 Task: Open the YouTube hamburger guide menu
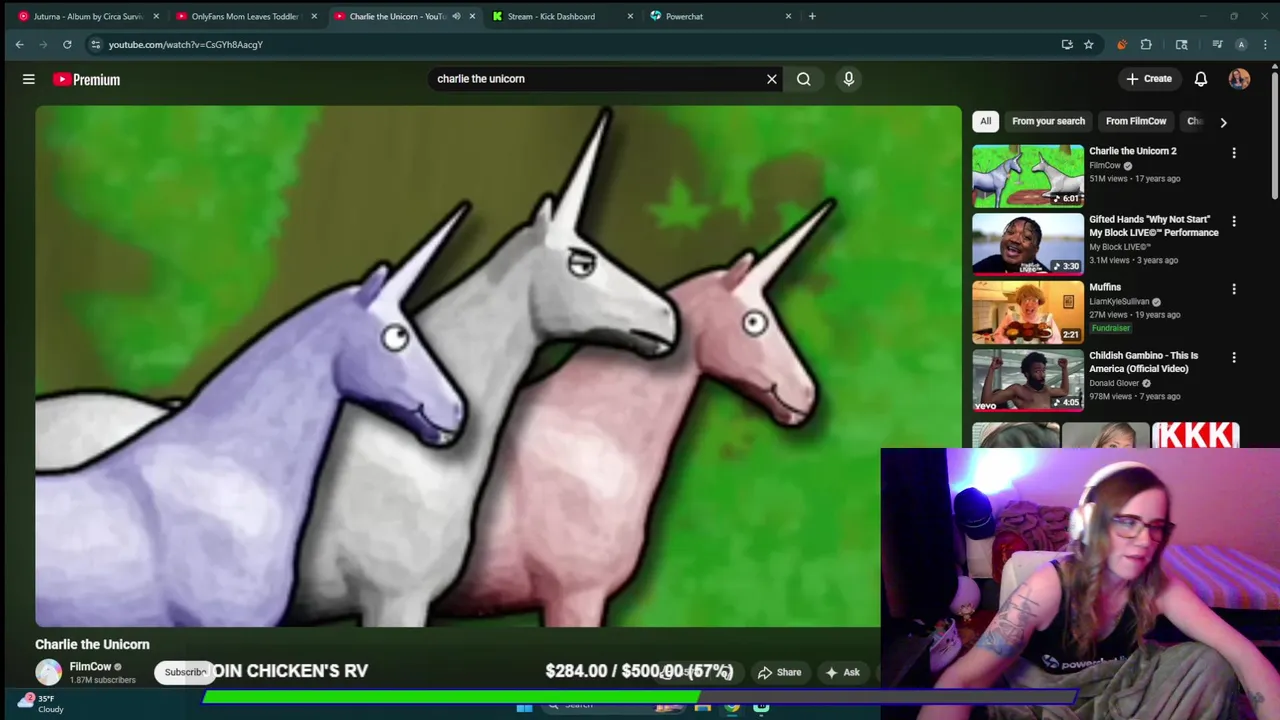pos(29,79)
